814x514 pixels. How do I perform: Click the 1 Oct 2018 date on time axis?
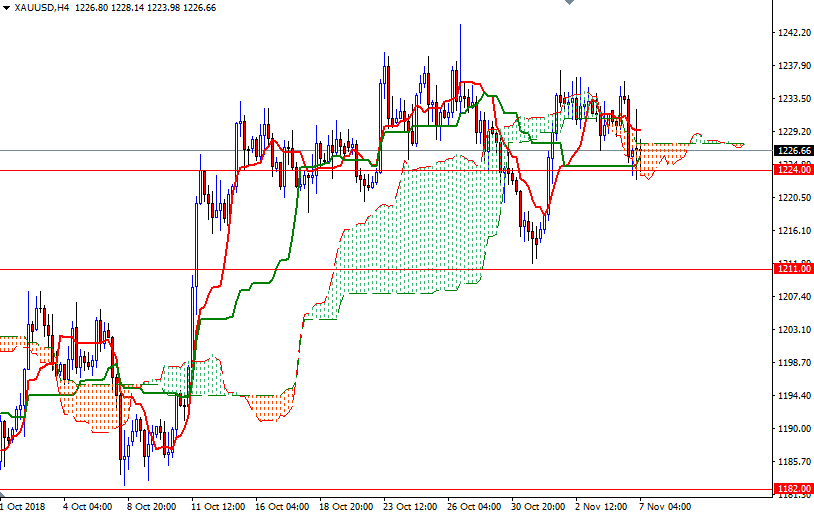24,506
